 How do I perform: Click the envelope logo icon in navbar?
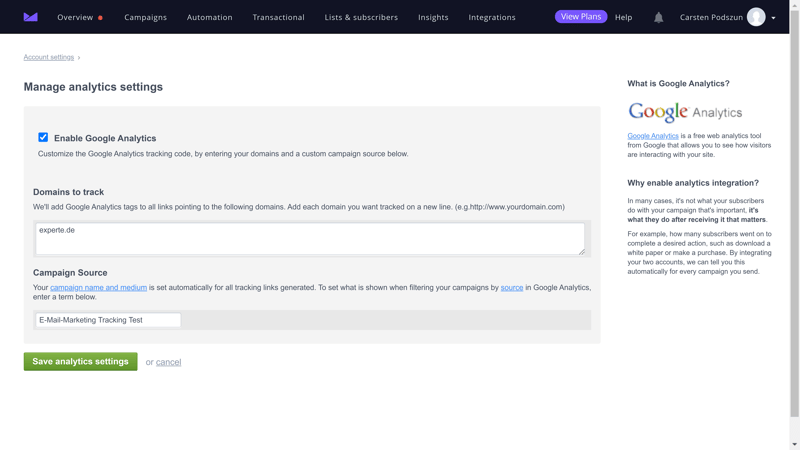coord(31,17)
